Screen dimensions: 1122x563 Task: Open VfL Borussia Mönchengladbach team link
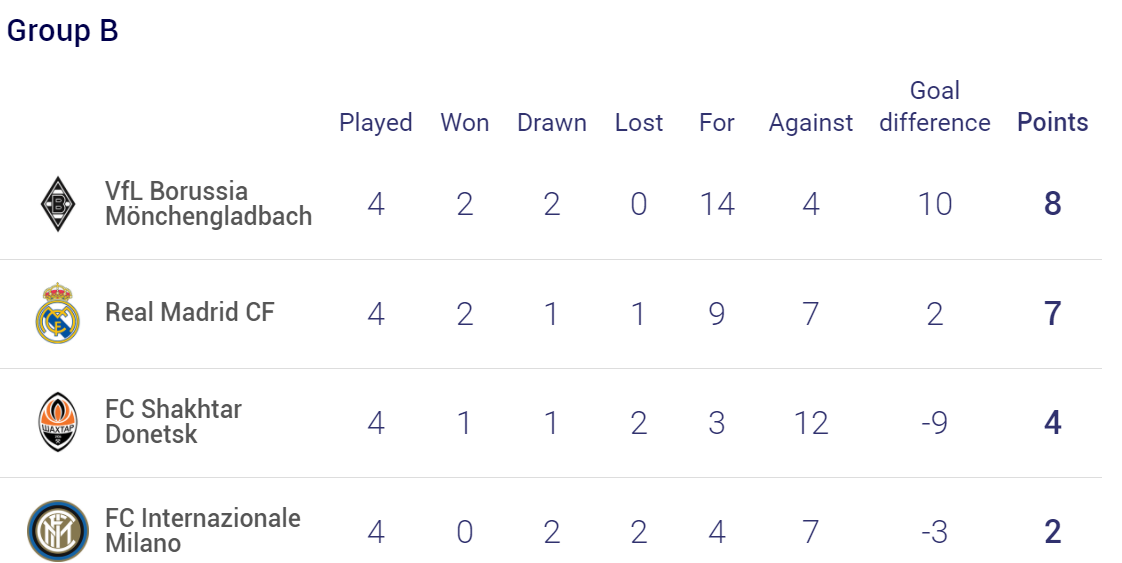[x=208, y=204]
